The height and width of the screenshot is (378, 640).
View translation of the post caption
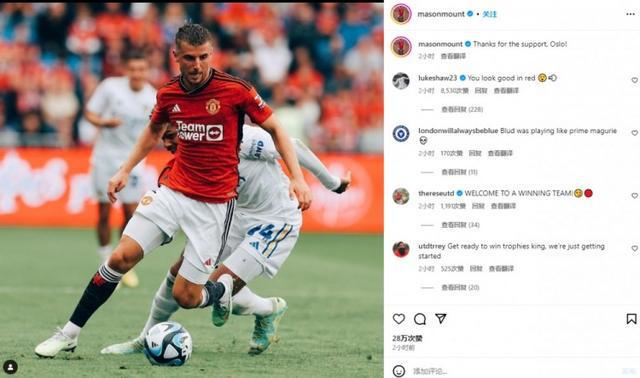tap(453, 56)
